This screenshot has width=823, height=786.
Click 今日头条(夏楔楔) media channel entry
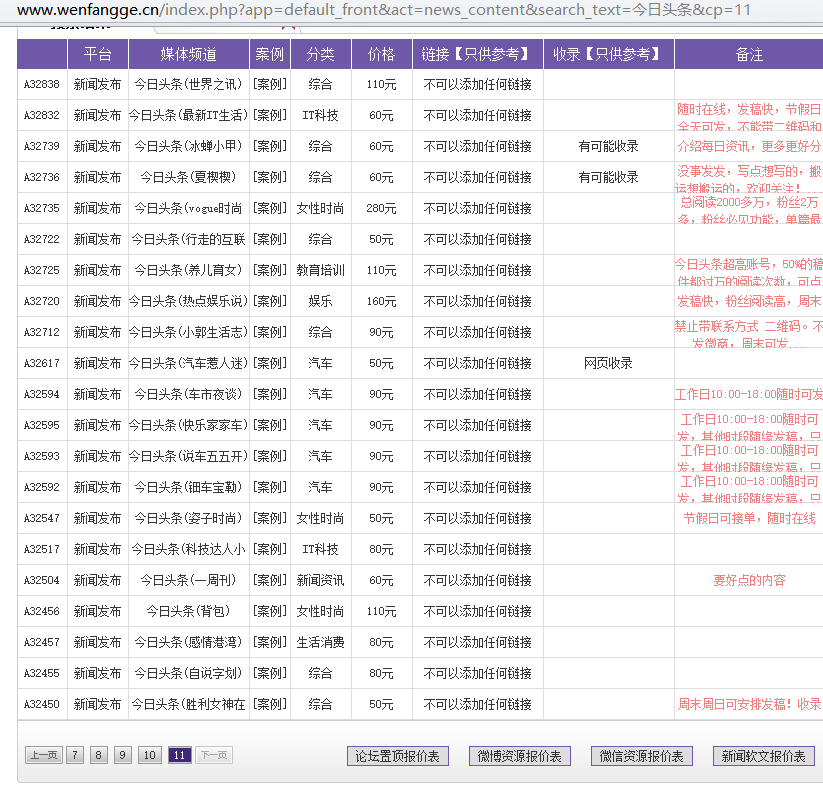tap(188, 177)
